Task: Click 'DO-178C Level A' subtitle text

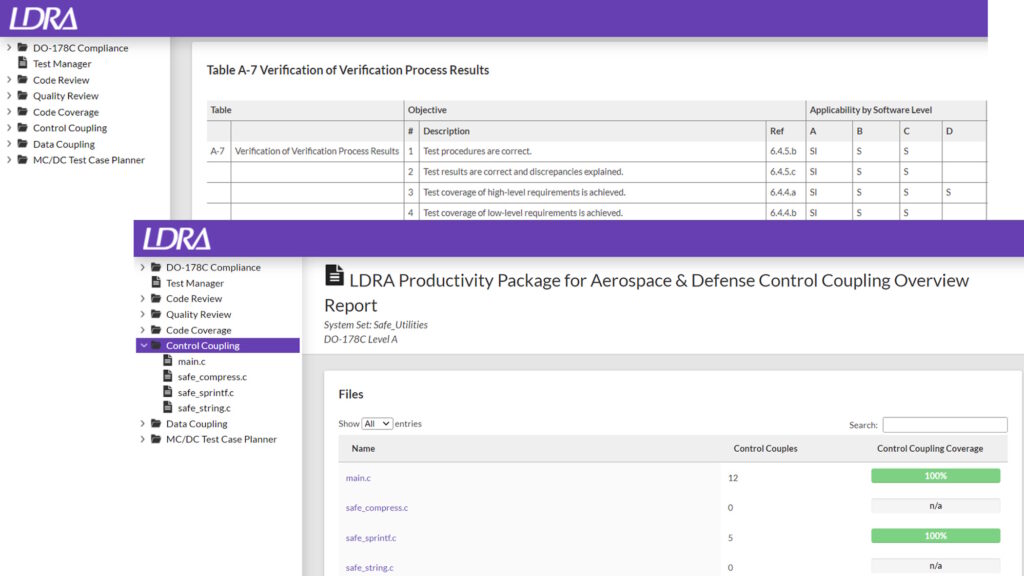Action: tap(360, 339)
